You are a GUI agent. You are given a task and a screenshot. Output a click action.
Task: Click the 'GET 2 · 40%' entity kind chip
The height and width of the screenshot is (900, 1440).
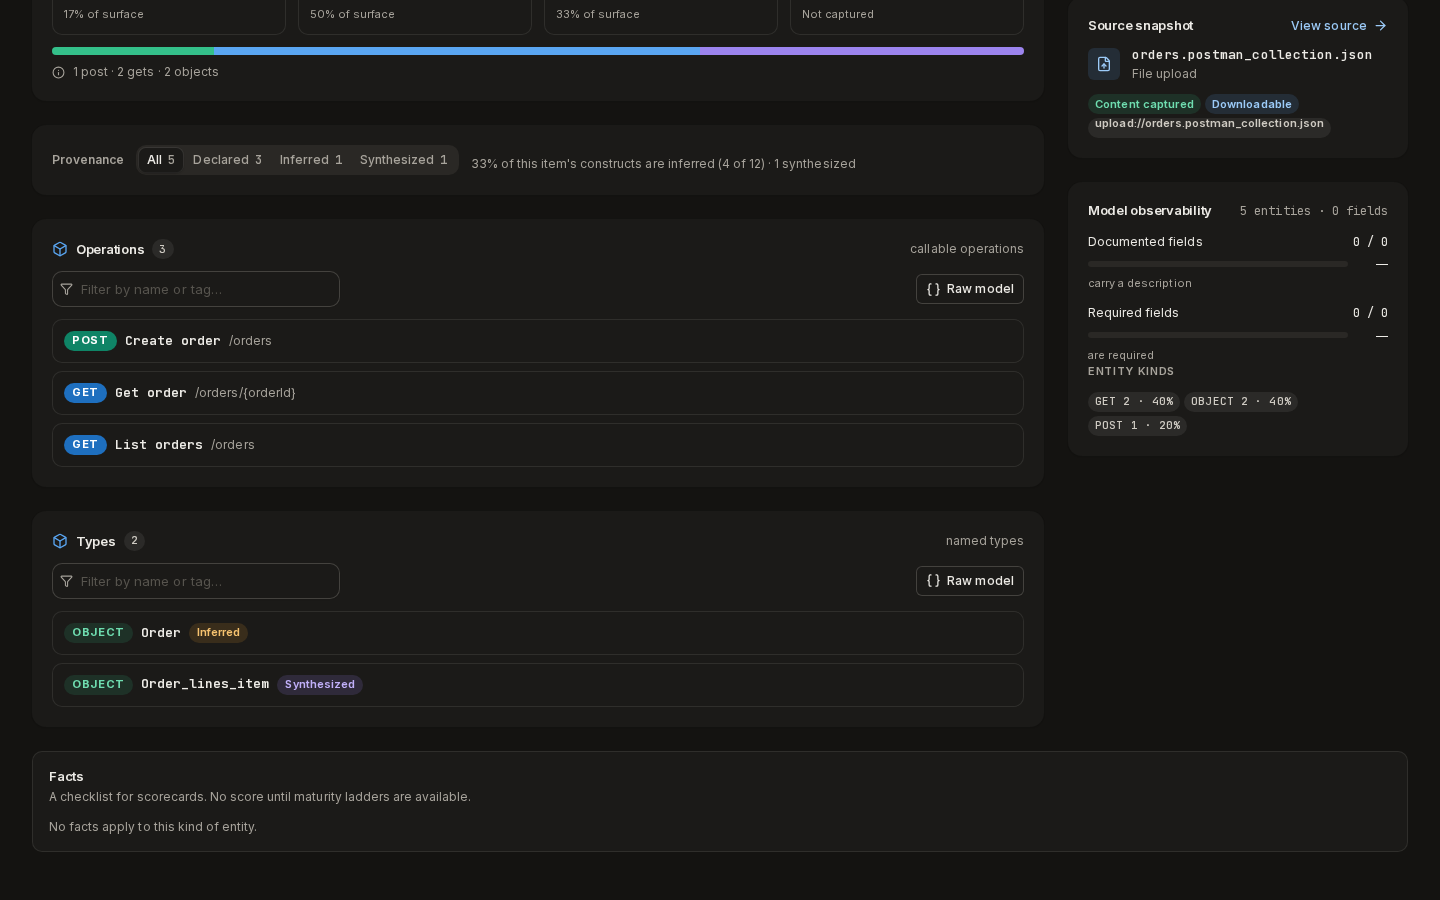1134,401
